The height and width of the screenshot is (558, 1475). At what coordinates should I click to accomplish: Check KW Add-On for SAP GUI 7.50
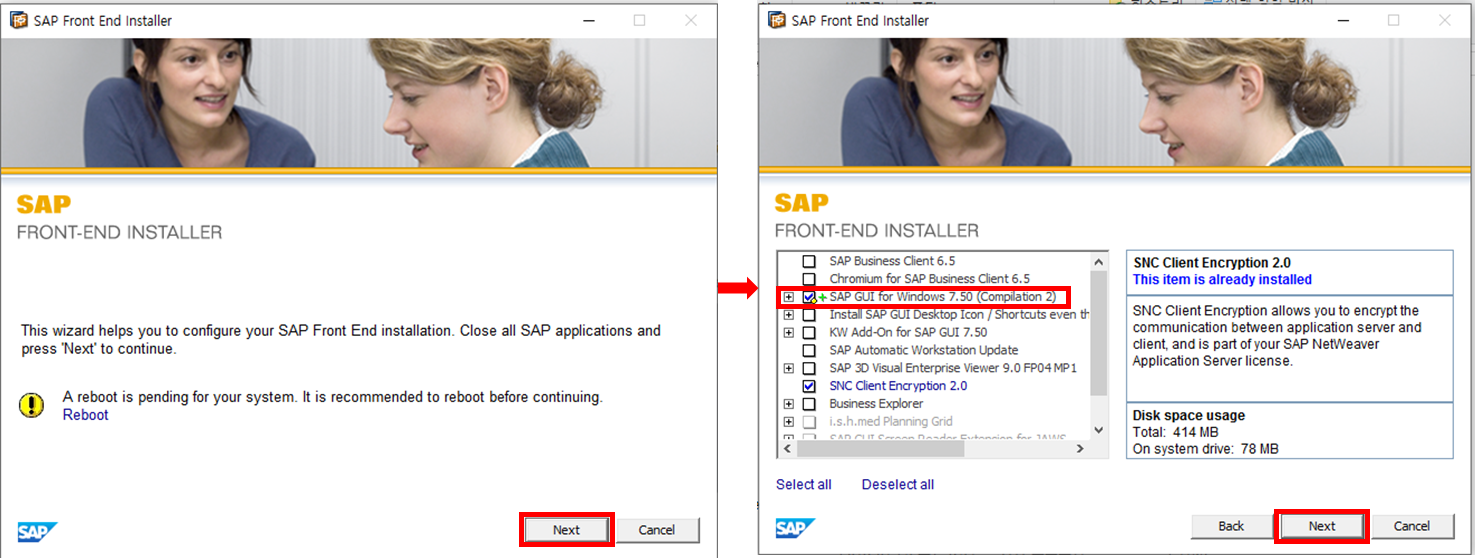pyautogui.click(x=809, y=333)
